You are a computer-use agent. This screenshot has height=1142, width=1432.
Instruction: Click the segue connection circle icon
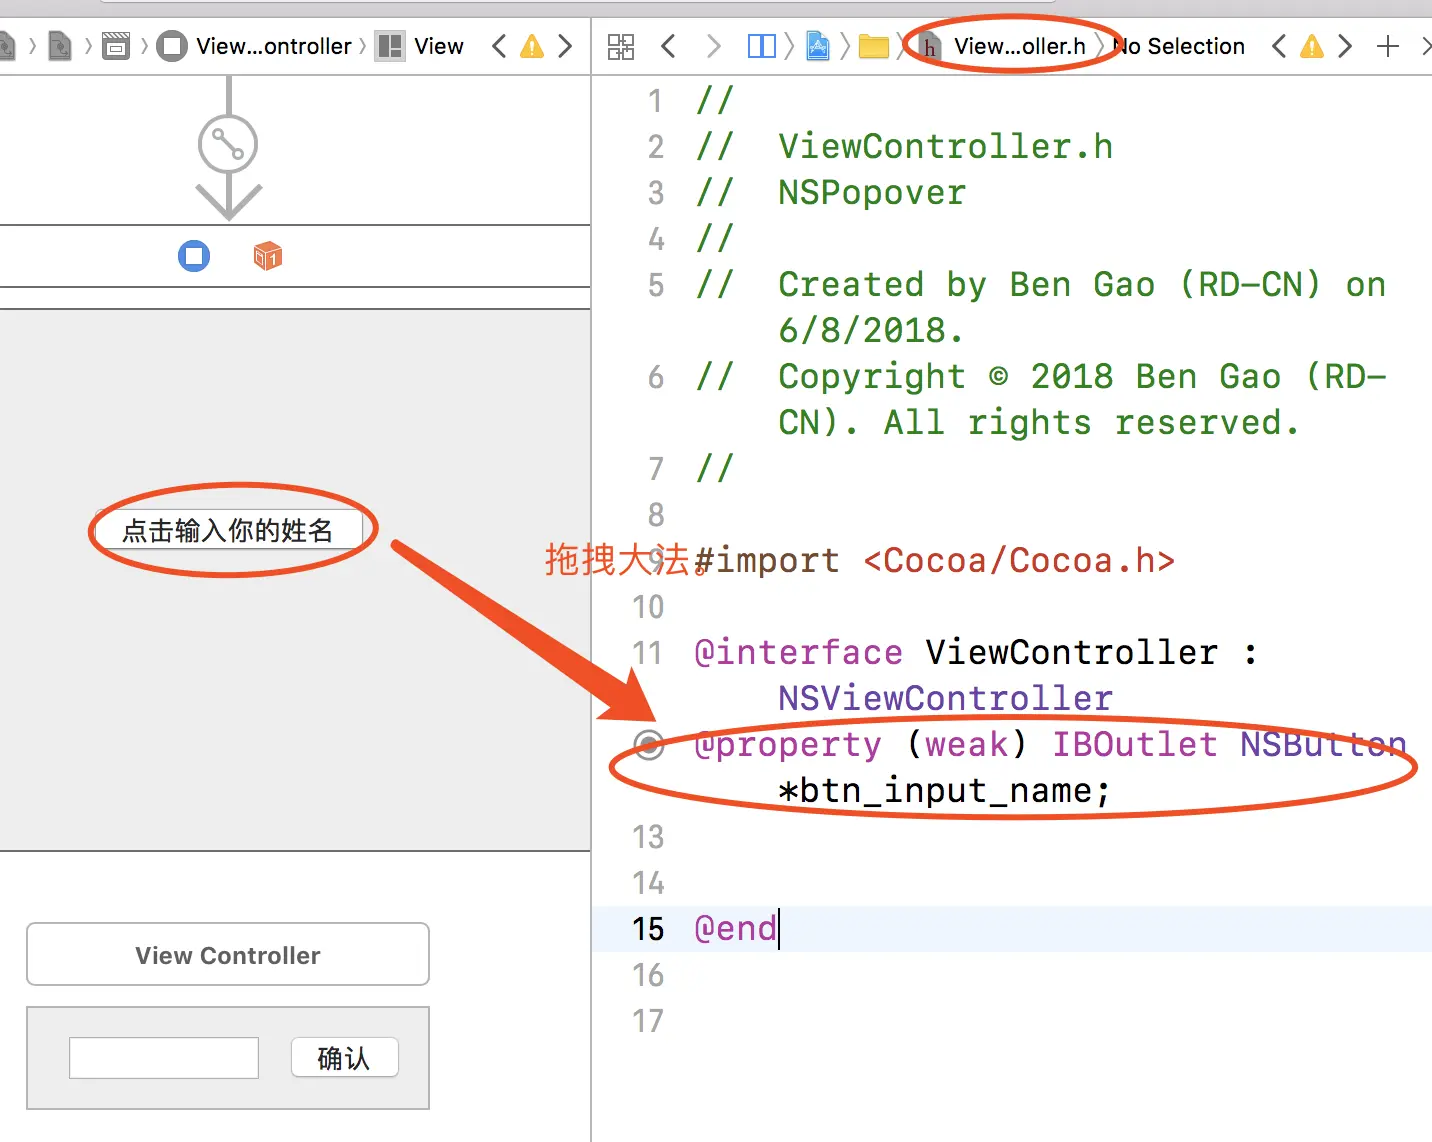228,145
